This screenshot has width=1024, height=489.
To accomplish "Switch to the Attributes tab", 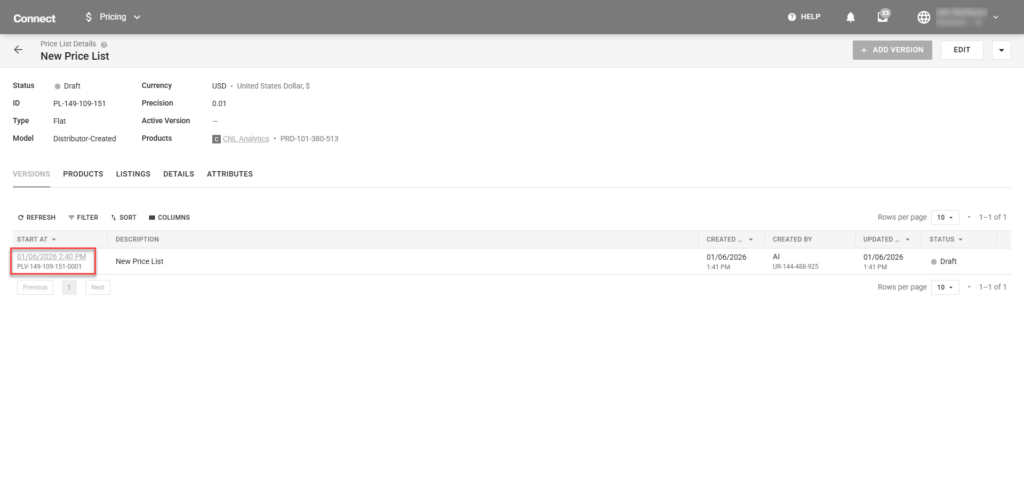I will (229, 174).
